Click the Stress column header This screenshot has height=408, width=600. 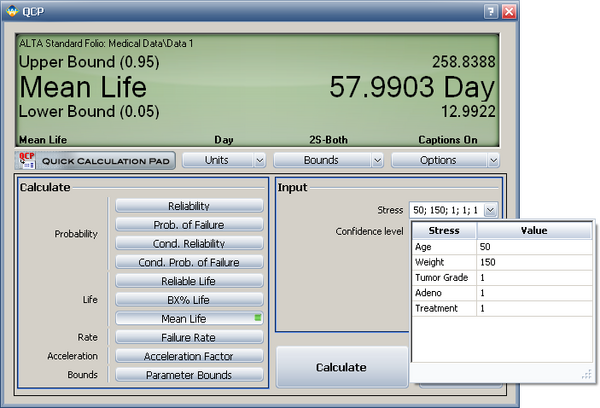tap(444, 230)
